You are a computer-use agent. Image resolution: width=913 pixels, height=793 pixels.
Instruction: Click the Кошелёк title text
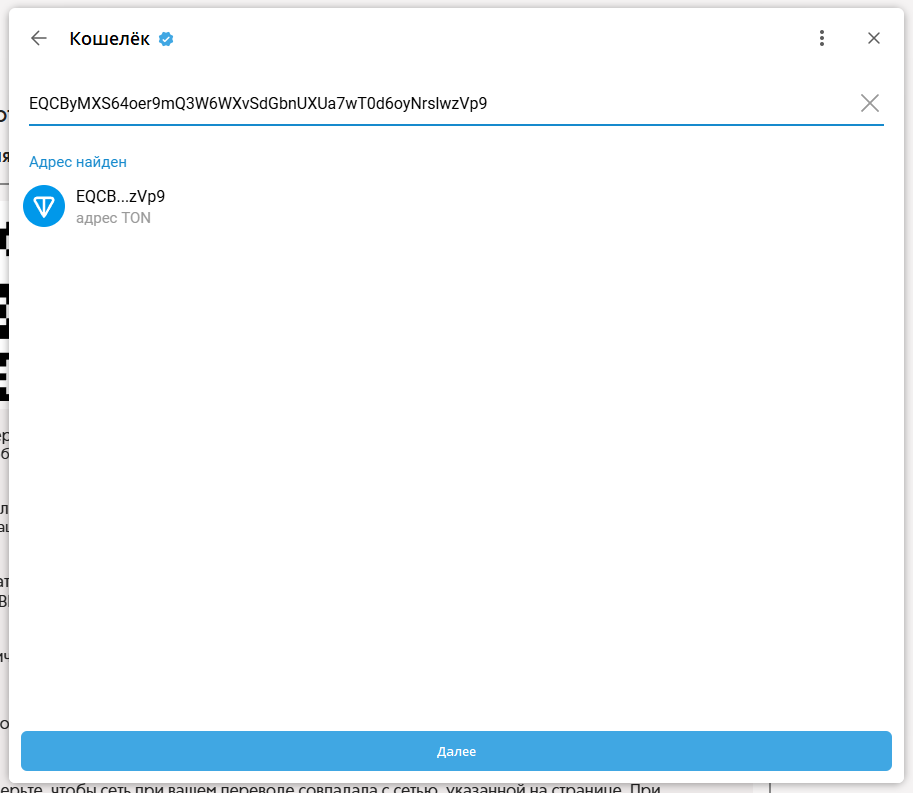[x=109, y=39]
